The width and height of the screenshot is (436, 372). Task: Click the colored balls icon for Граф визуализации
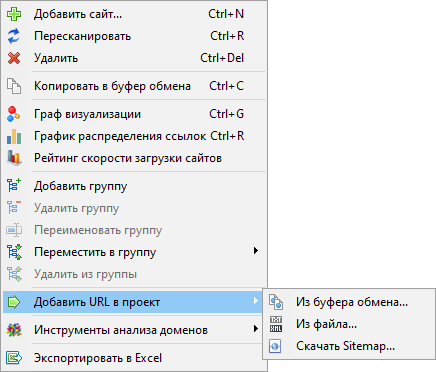pos(14,114)
